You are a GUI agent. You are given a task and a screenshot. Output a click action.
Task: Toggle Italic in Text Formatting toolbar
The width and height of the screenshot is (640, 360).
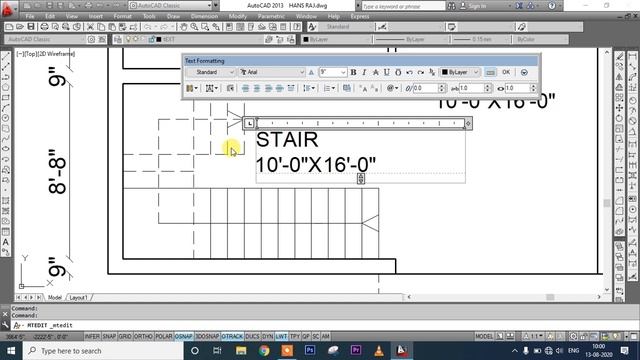(x=364, y=72)
